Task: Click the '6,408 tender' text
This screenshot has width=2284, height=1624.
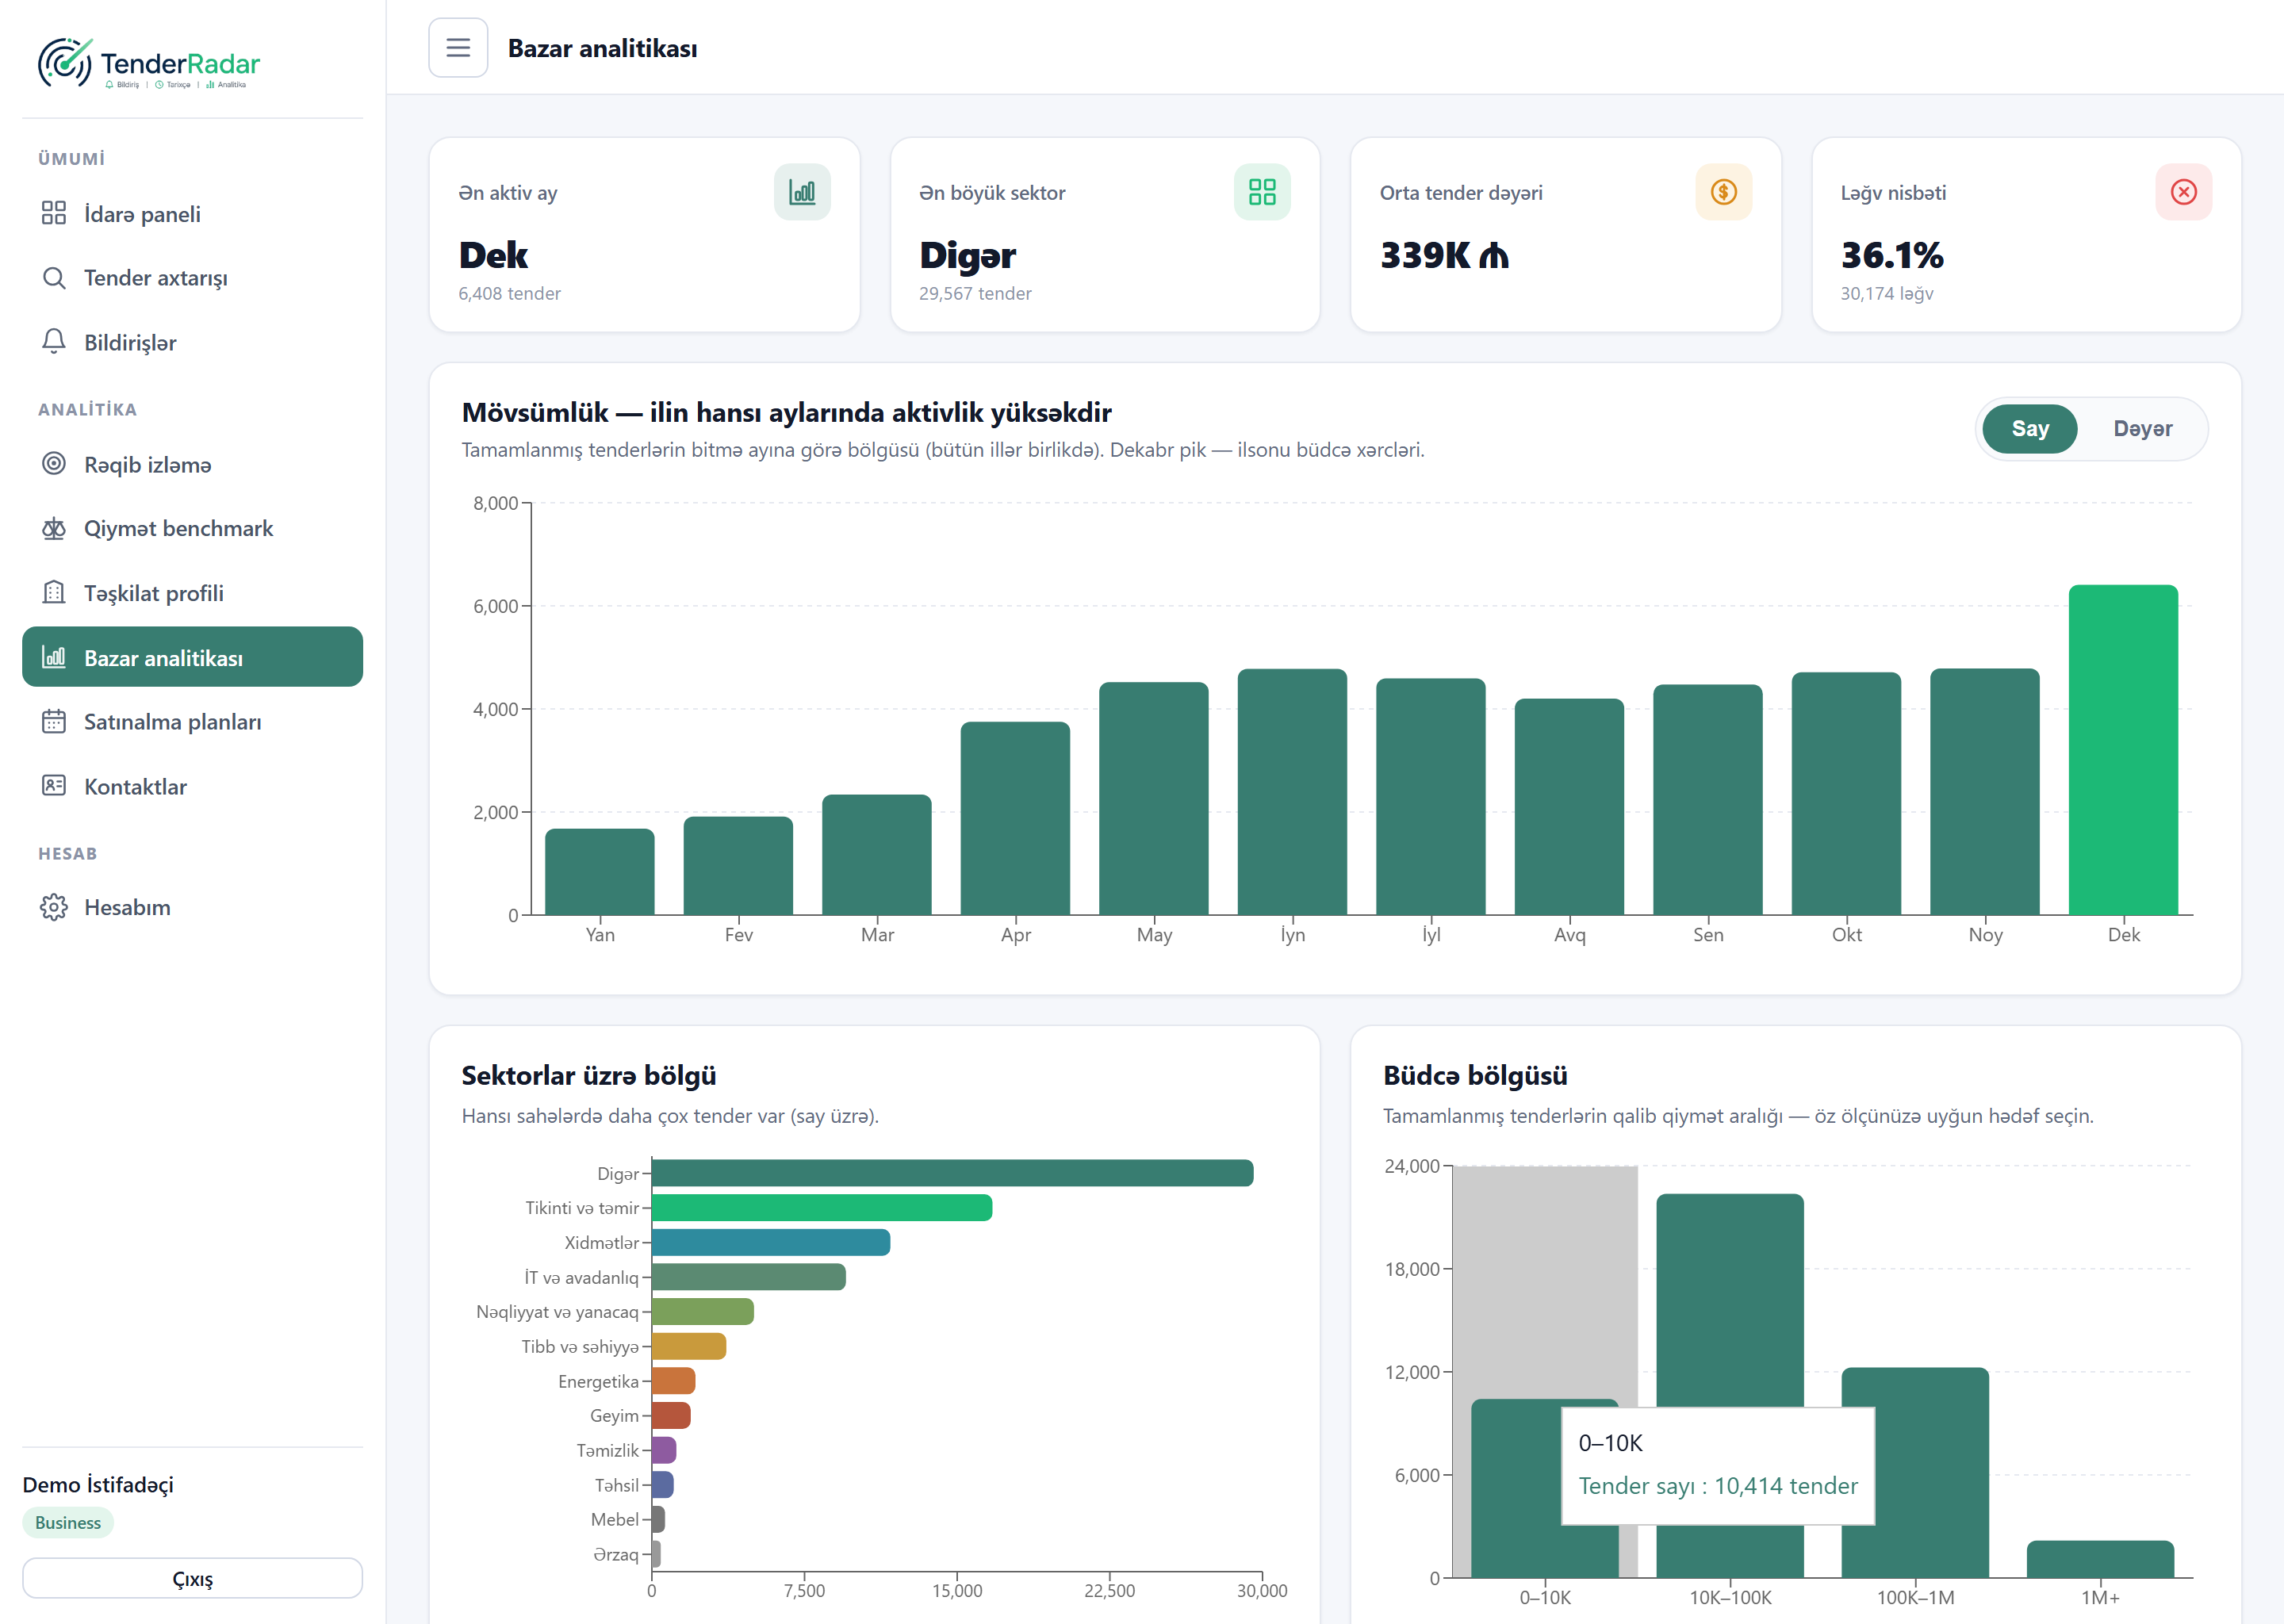Action: click(x=510, y=294)
